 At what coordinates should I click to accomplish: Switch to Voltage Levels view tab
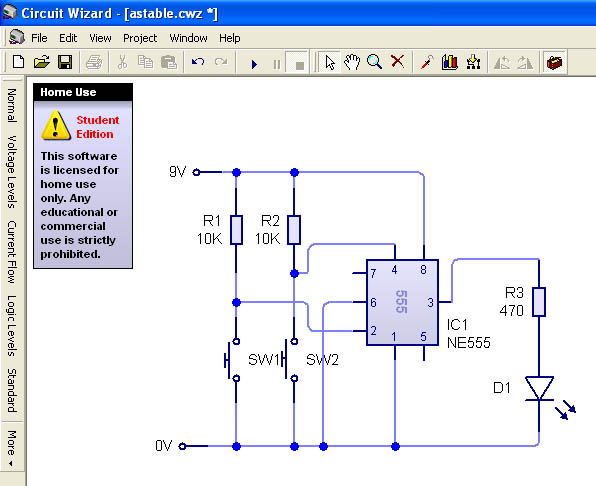[x=12, y=172]
